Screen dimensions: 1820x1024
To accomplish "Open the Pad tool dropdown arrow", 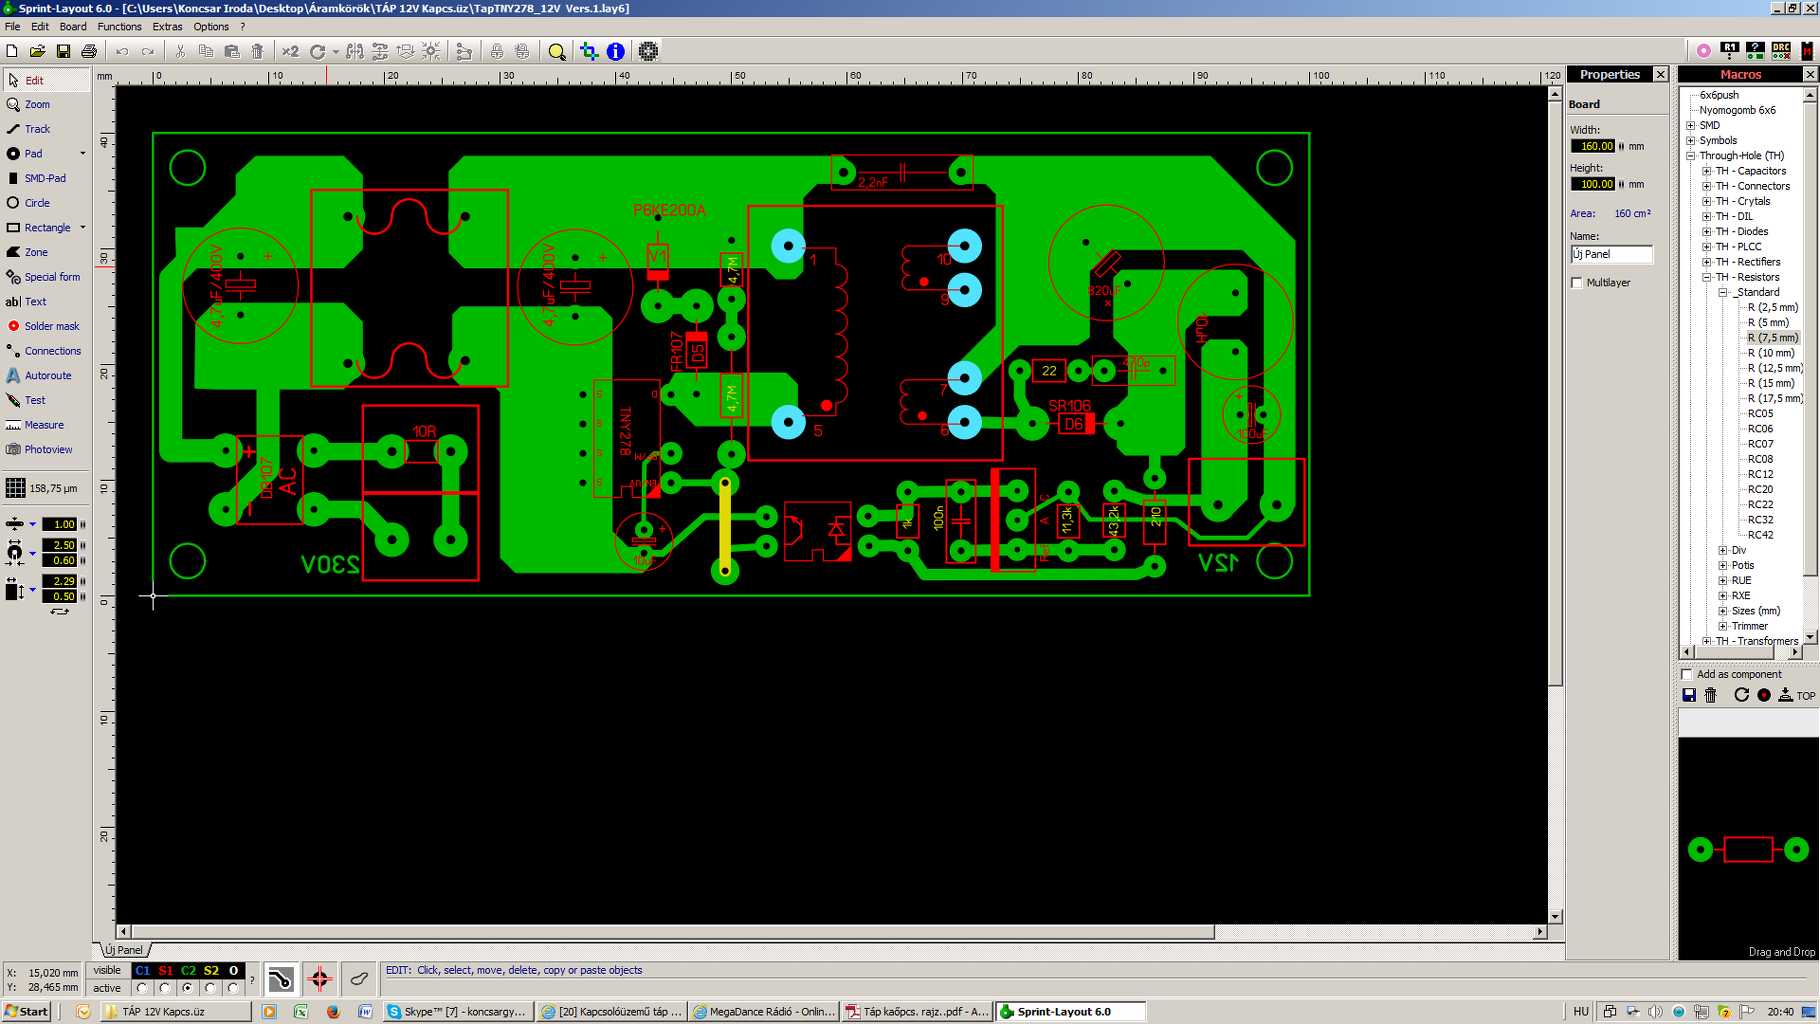I will click(x=83, y=154).
